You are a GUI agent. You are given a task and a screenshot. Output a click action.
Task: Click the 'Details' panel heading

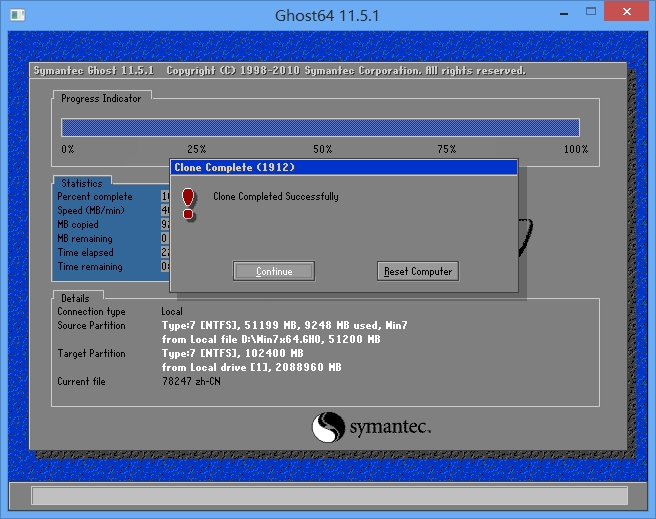click(75, 298)
